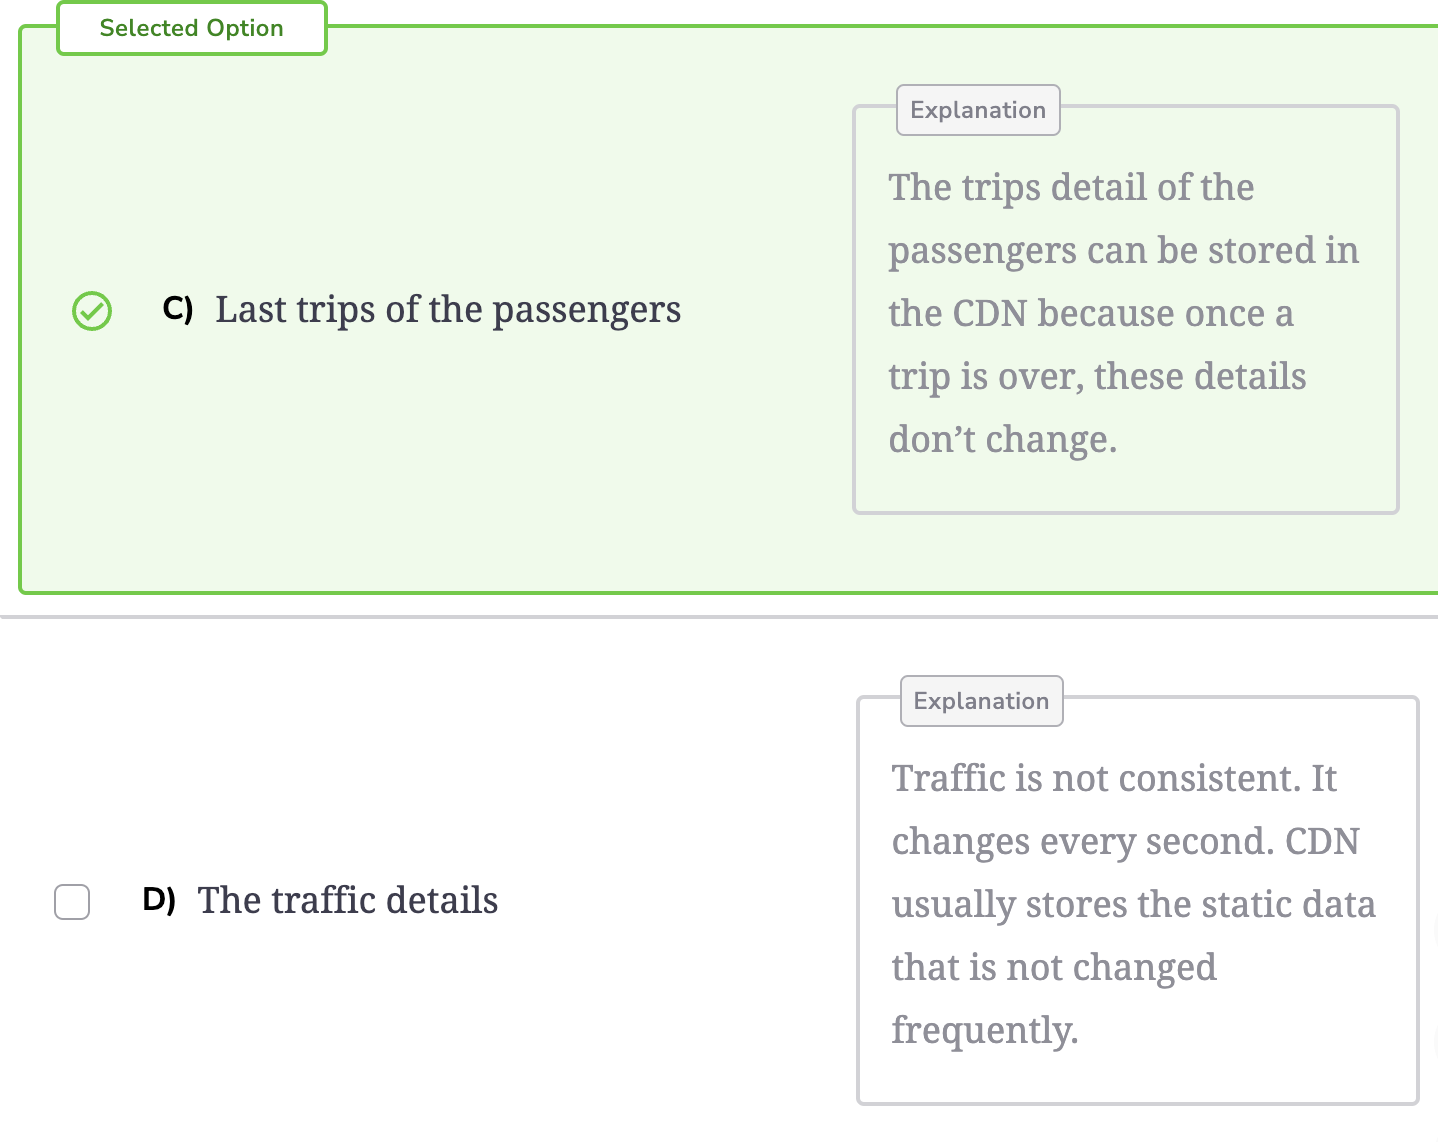Choose "Last trips of the passengers" answer
The image size is (1438, 1142).
448,310
